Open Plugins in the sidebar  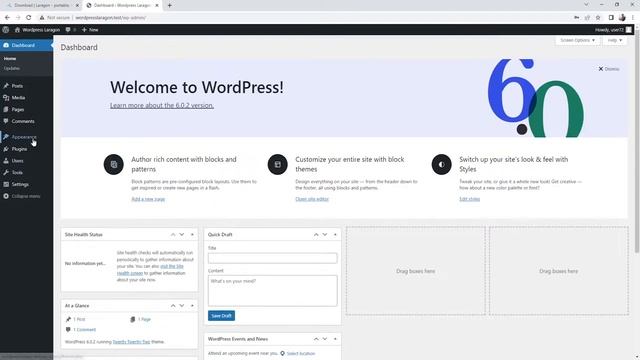point(19,149)
